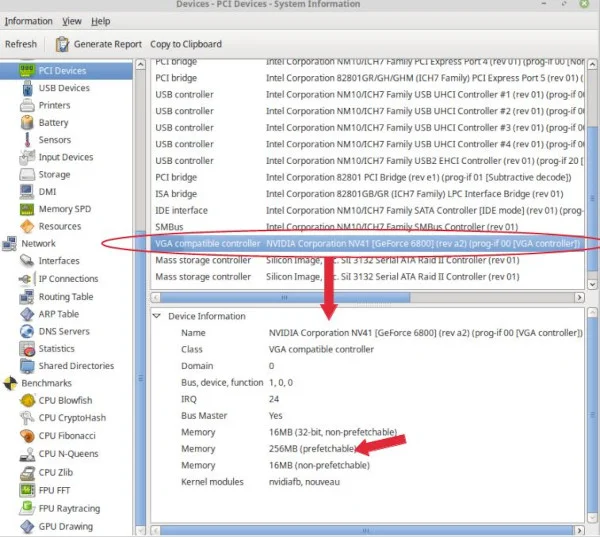Image resolution: width=600 pixels, height=537 pixels.
Task: Click the Generate Report toolbar icon
Action: pyautogui.click(x=62, y=44)
